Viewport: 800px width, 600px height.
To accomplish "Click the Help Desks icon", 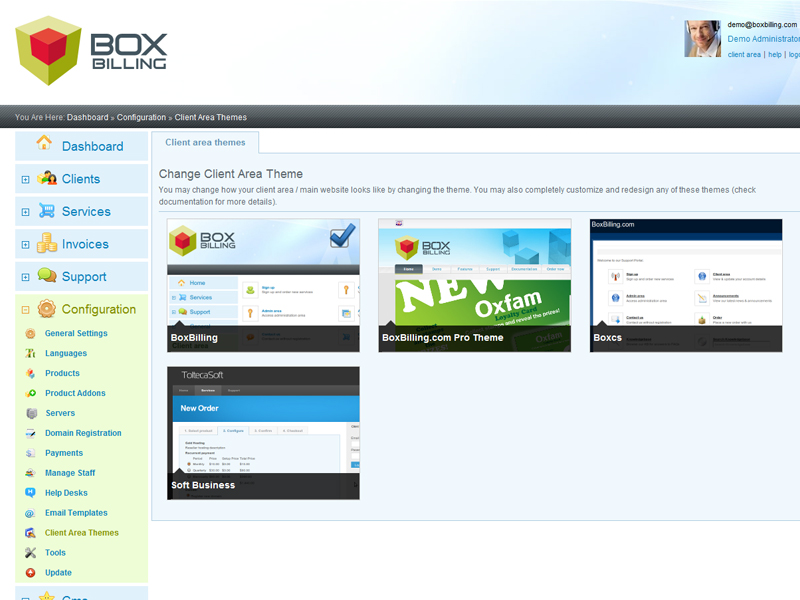I will coord(31,492).
